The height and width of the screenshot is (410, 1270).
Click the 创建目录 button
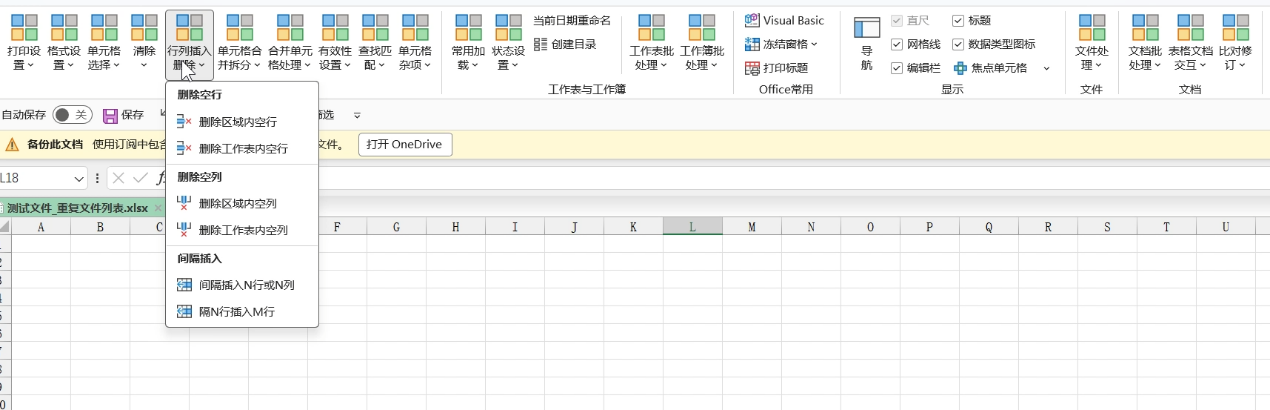565,44
